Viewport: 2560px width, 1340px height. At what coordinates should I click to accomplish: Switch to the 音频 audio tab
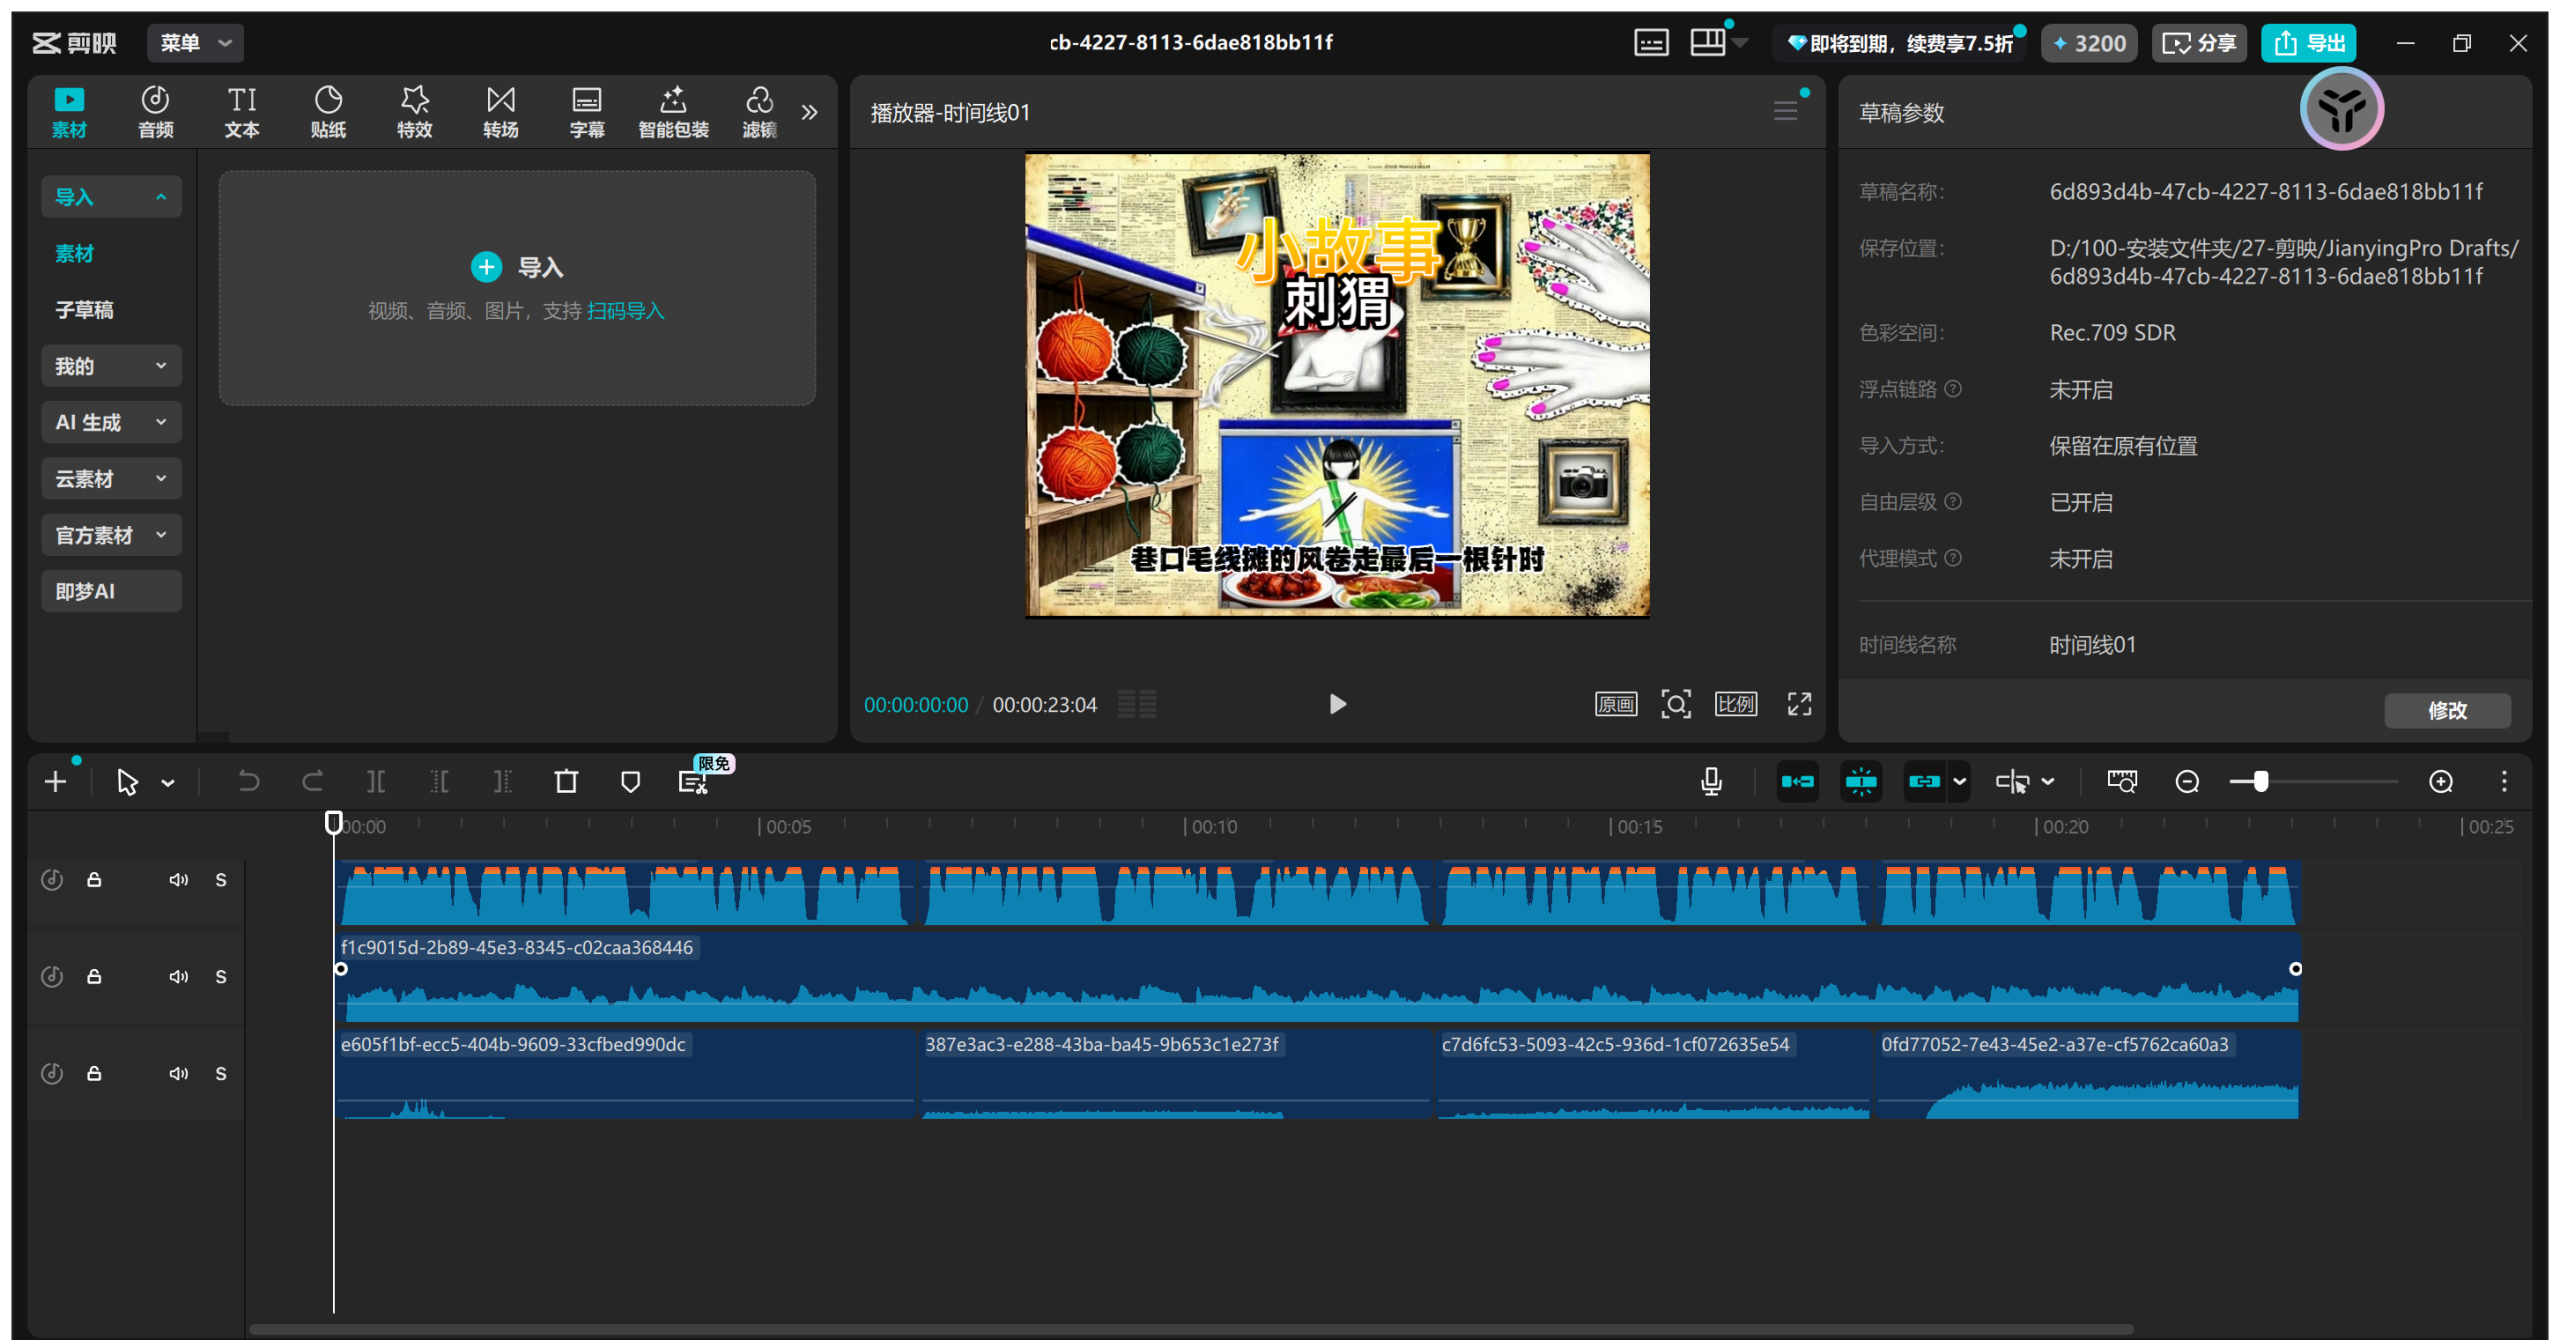[155, 111]
